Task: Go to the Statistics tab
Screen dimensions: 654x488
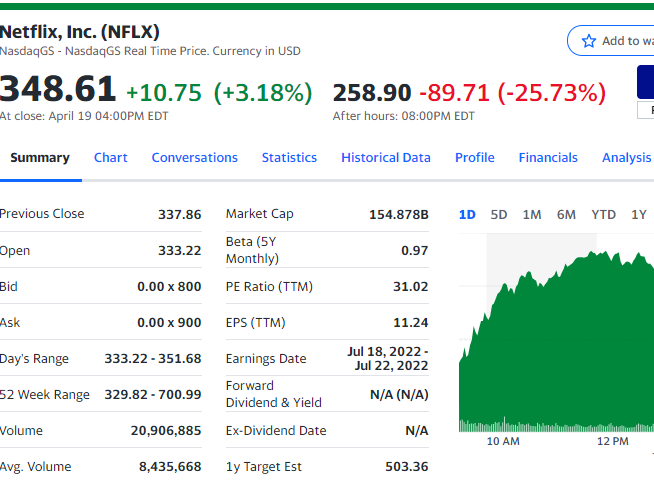Action: tap(289, 158)
